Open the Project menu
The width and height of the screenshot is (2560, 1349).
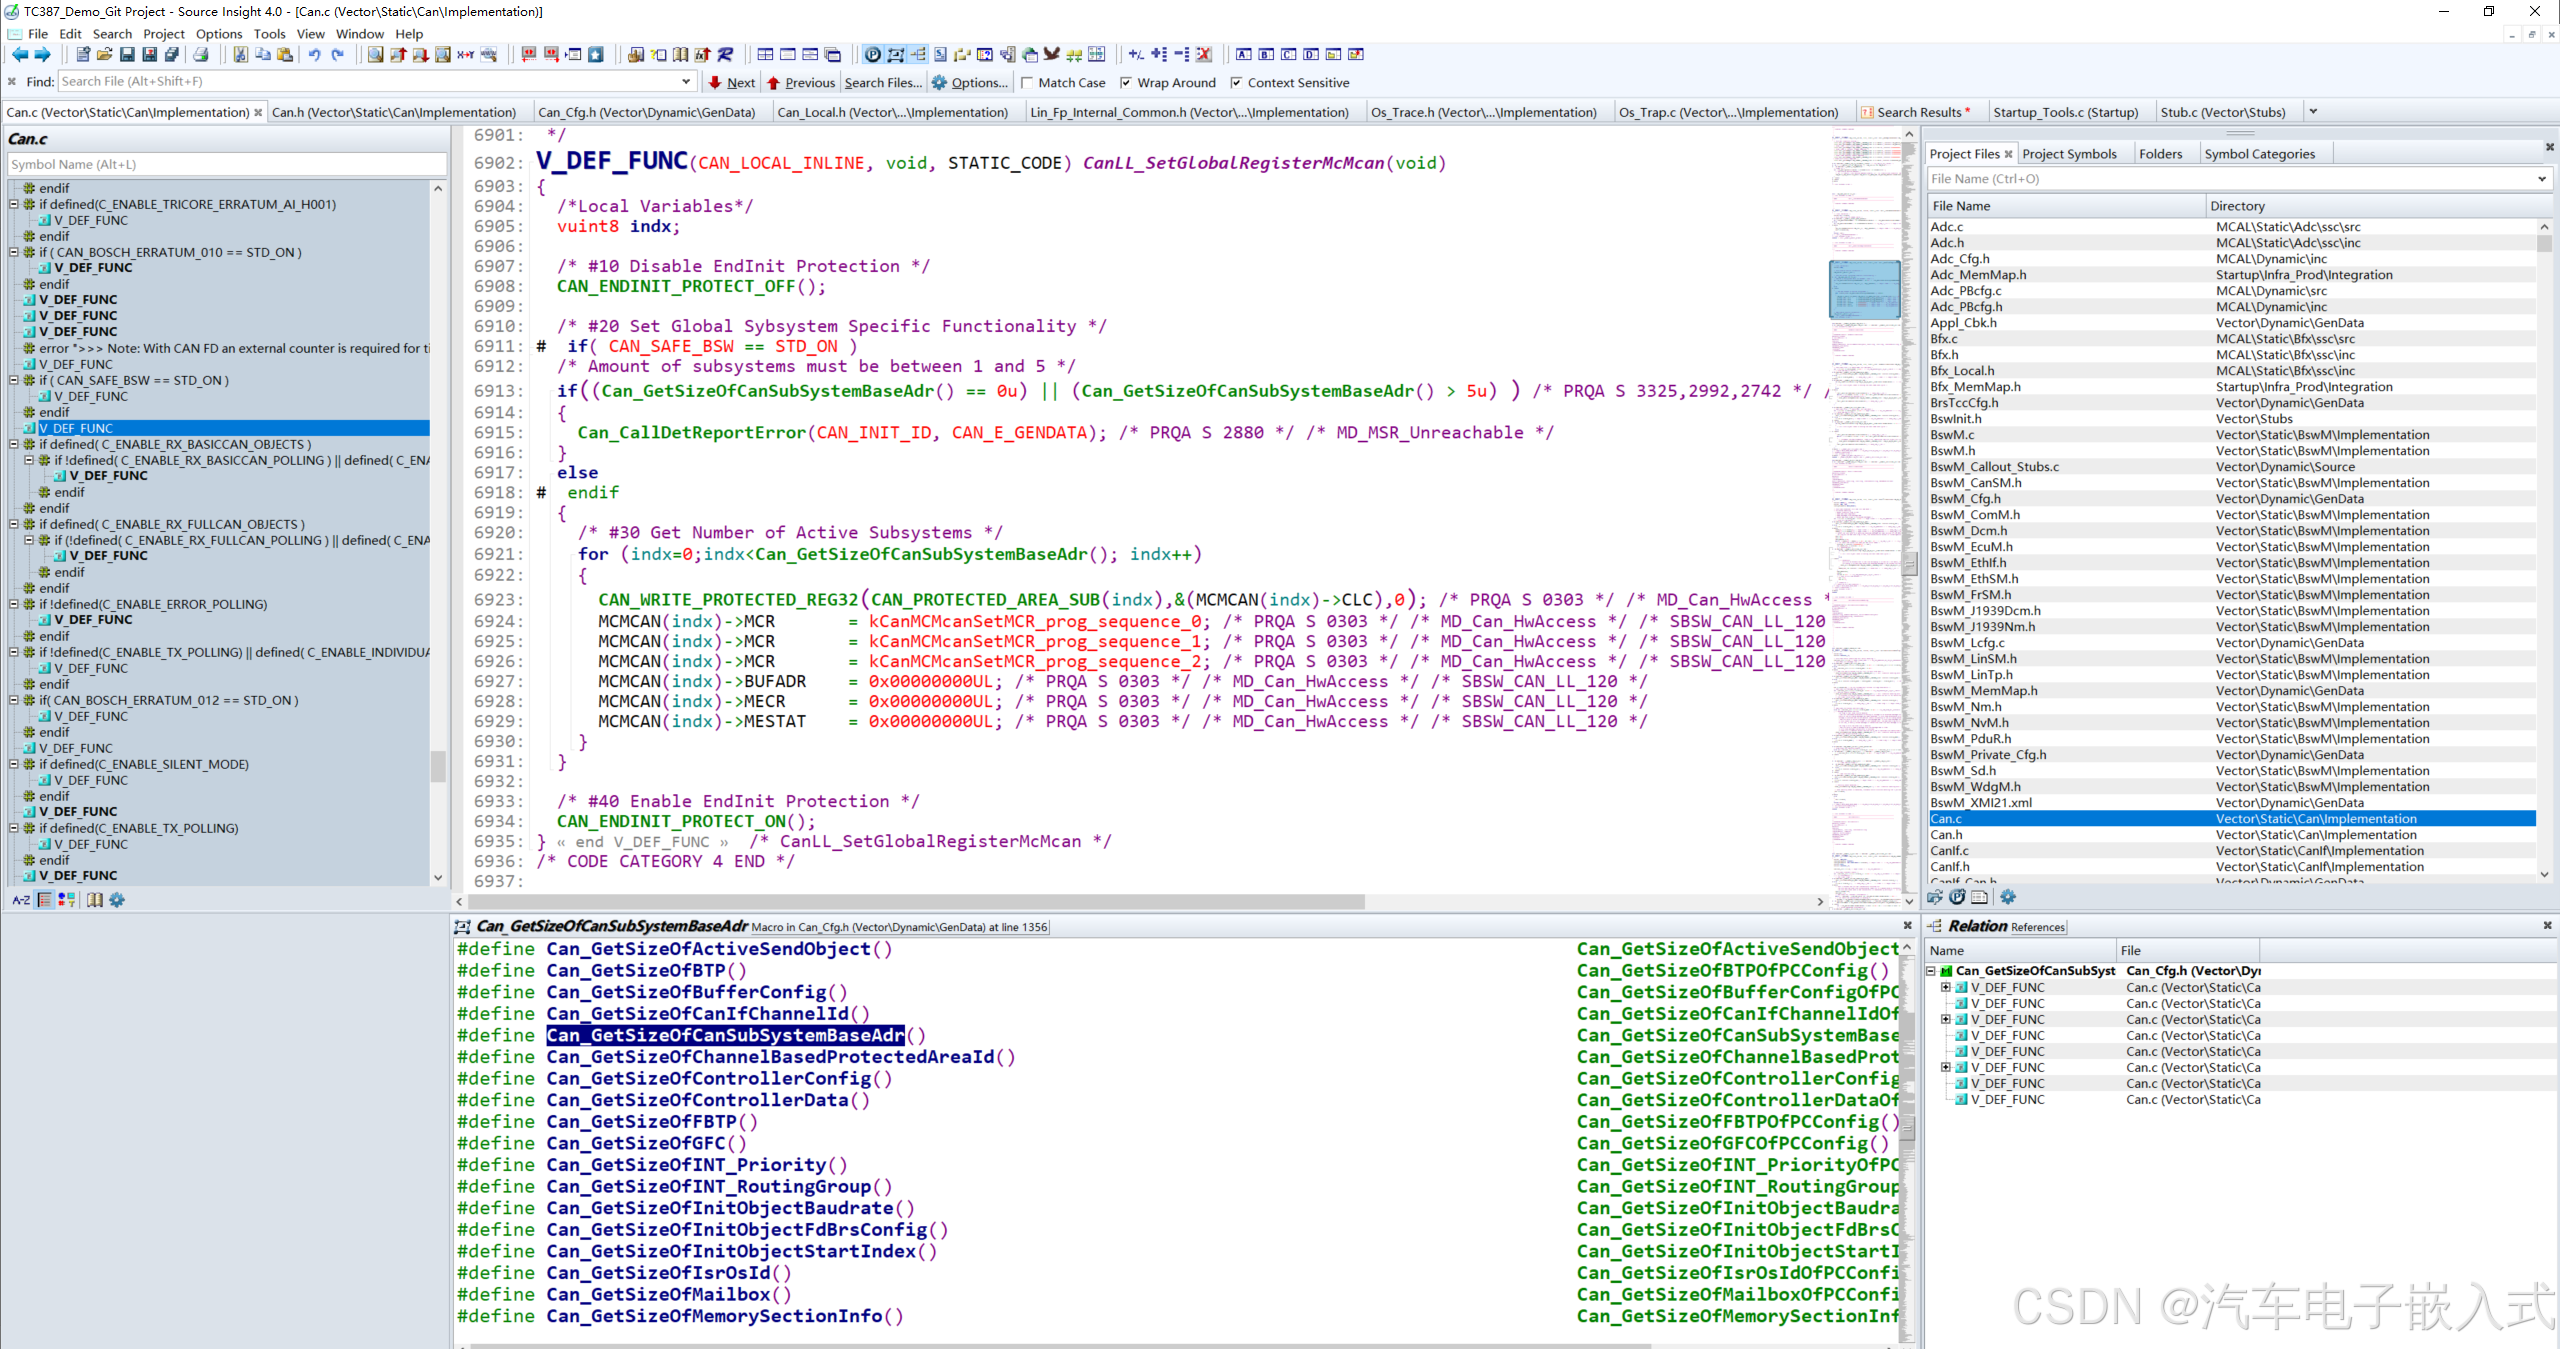point(163,34)
